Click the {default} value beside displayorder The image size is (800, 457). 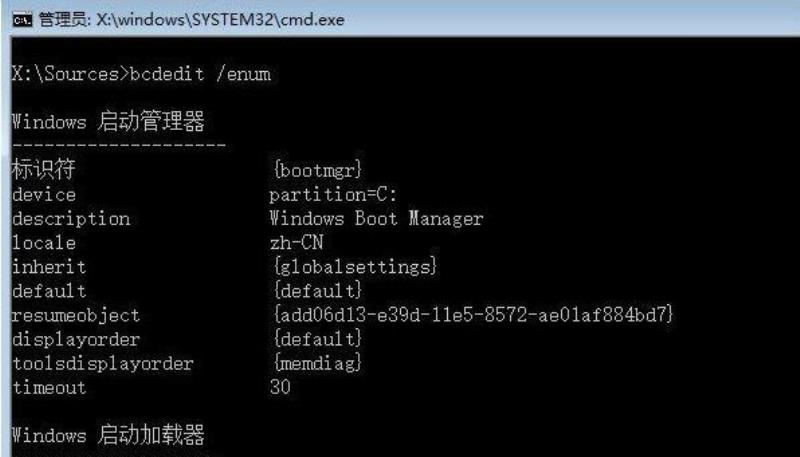click(x=317, y=339)
